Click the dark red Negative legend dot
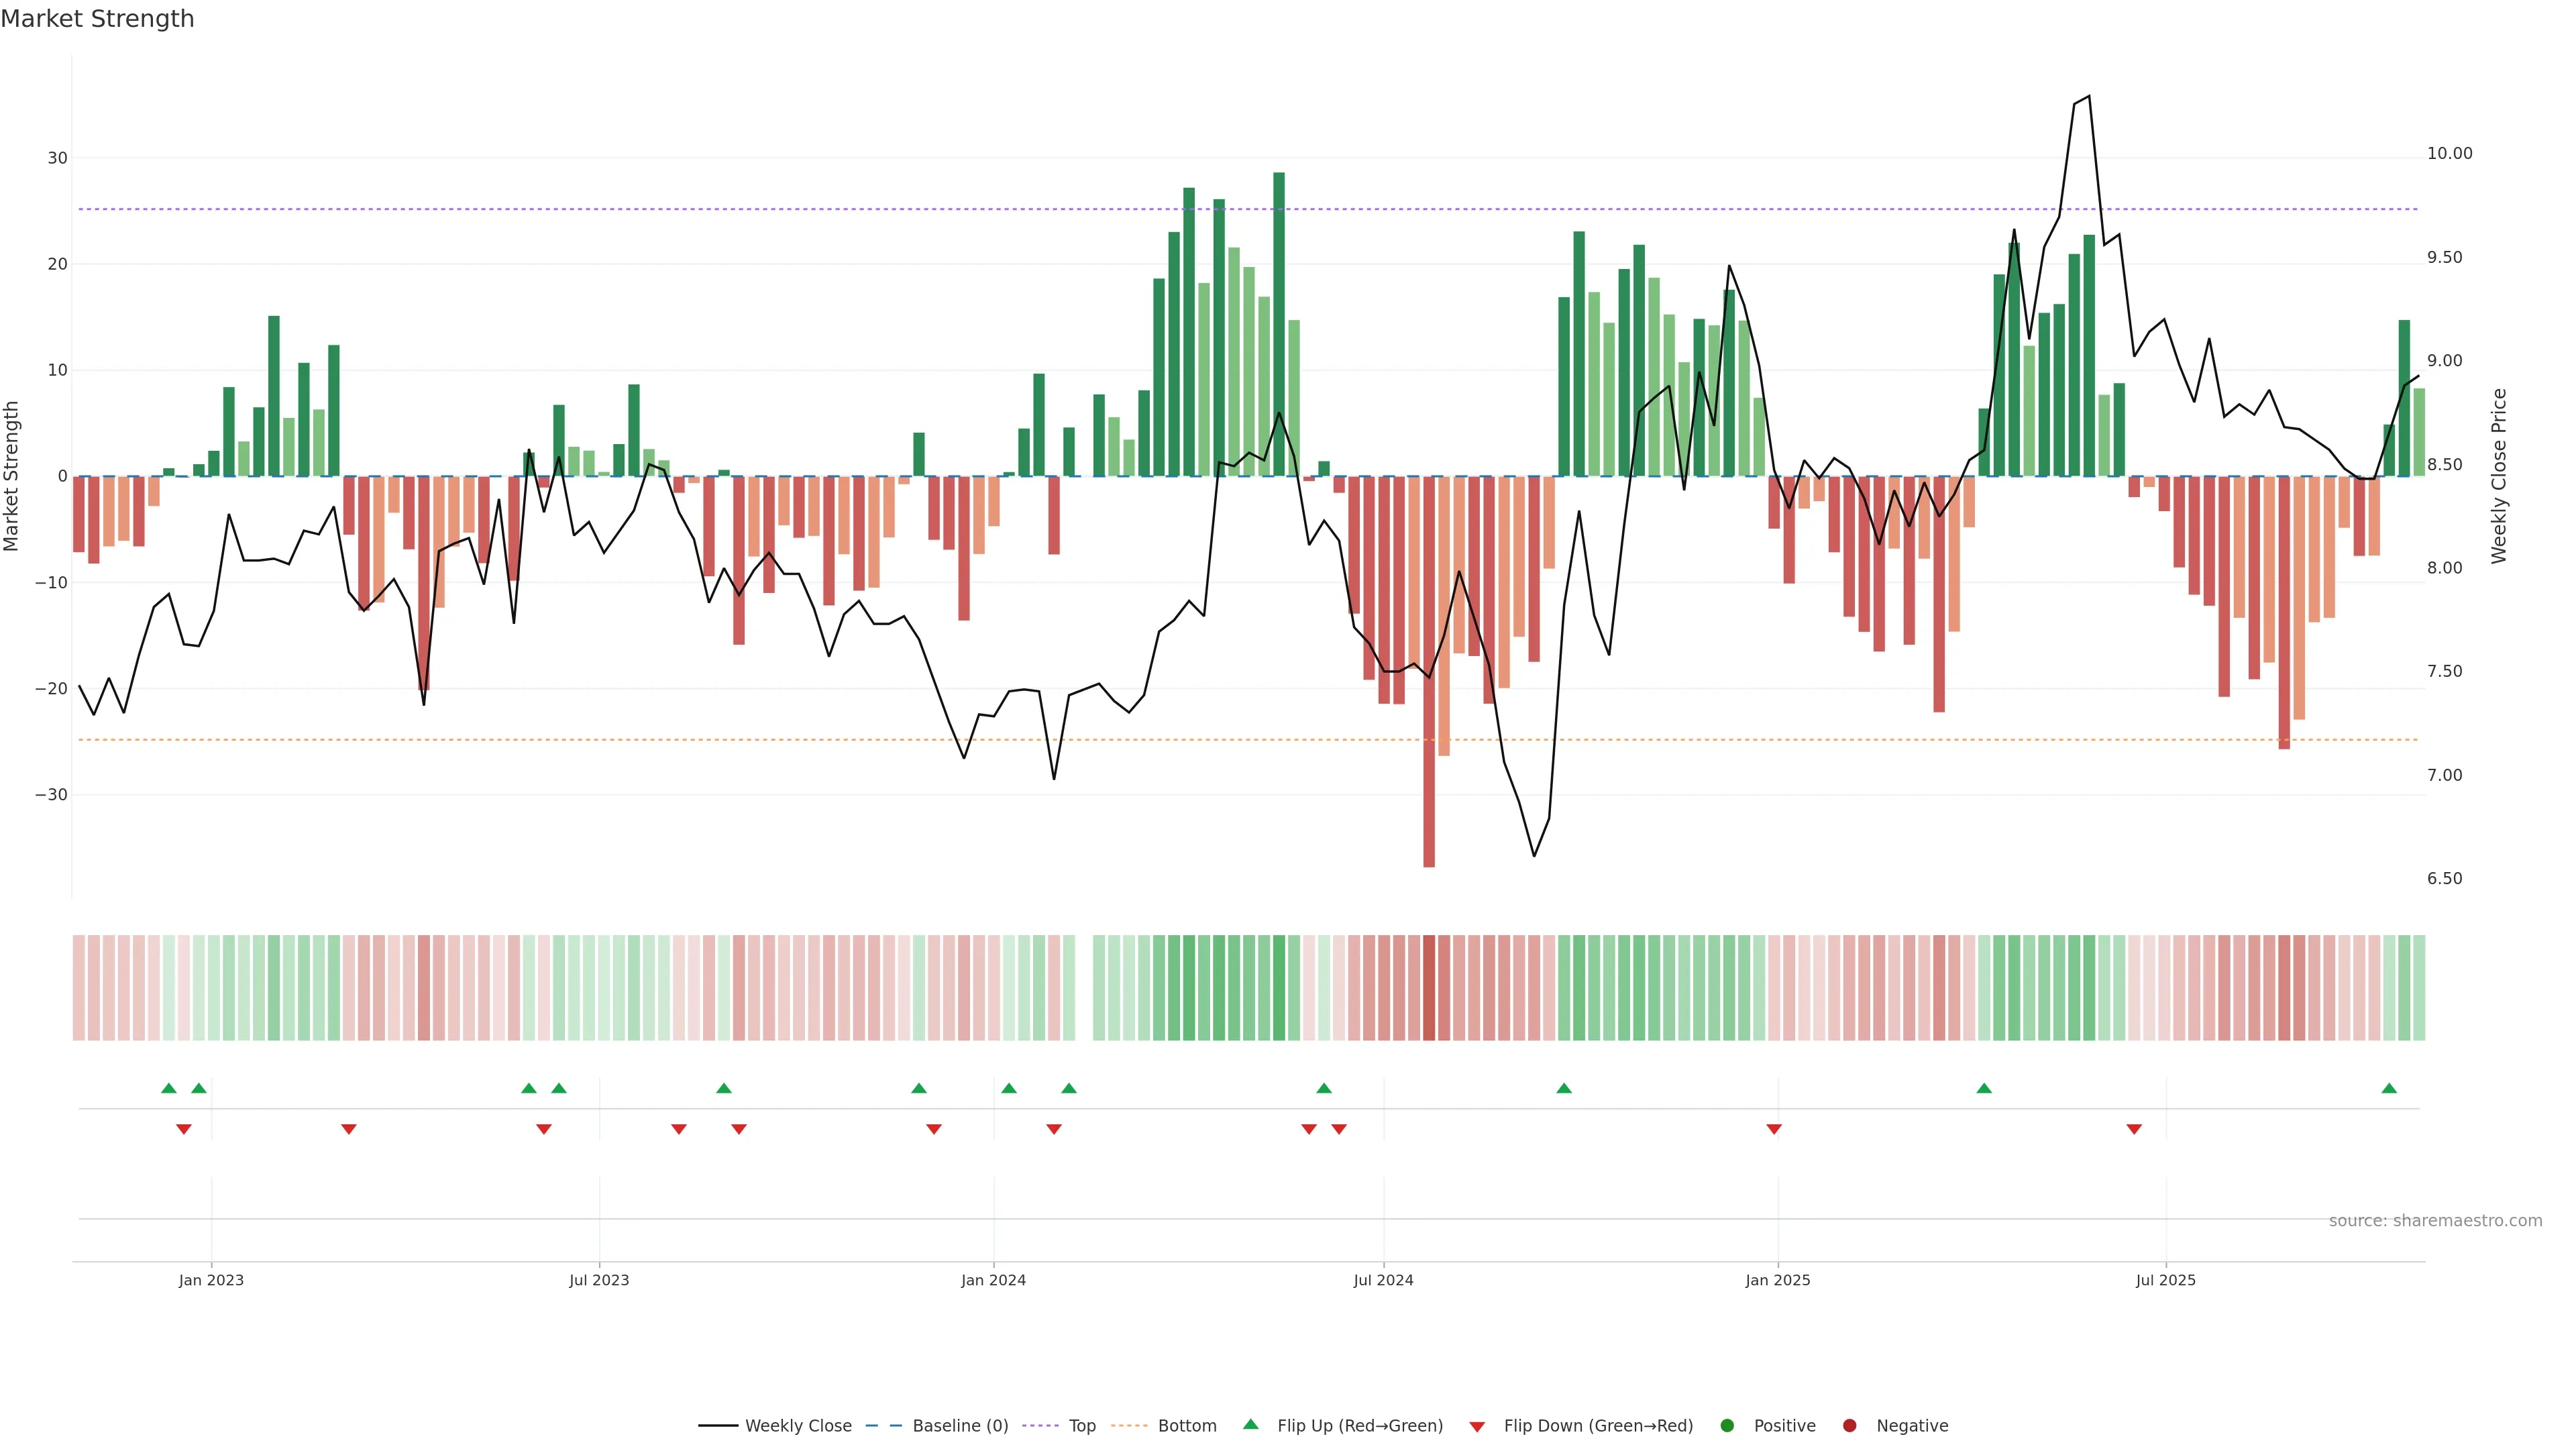 pyautogui.click(x=1849, y=1426)
